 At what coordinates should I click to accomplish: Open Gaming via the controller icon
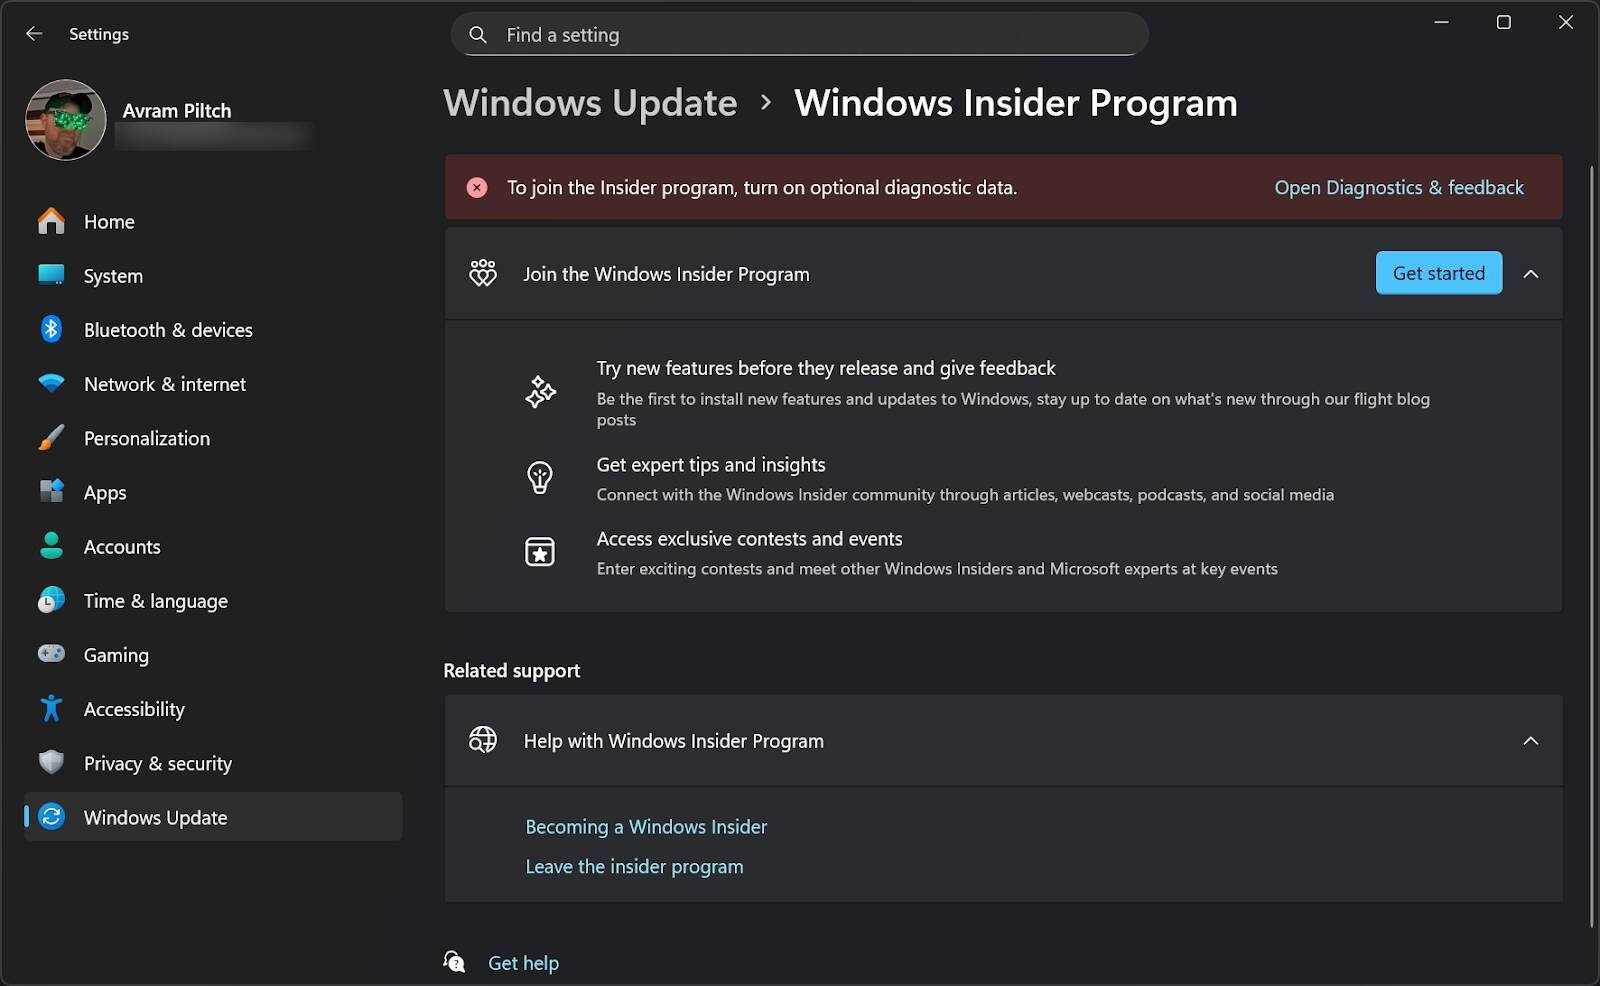51,654
